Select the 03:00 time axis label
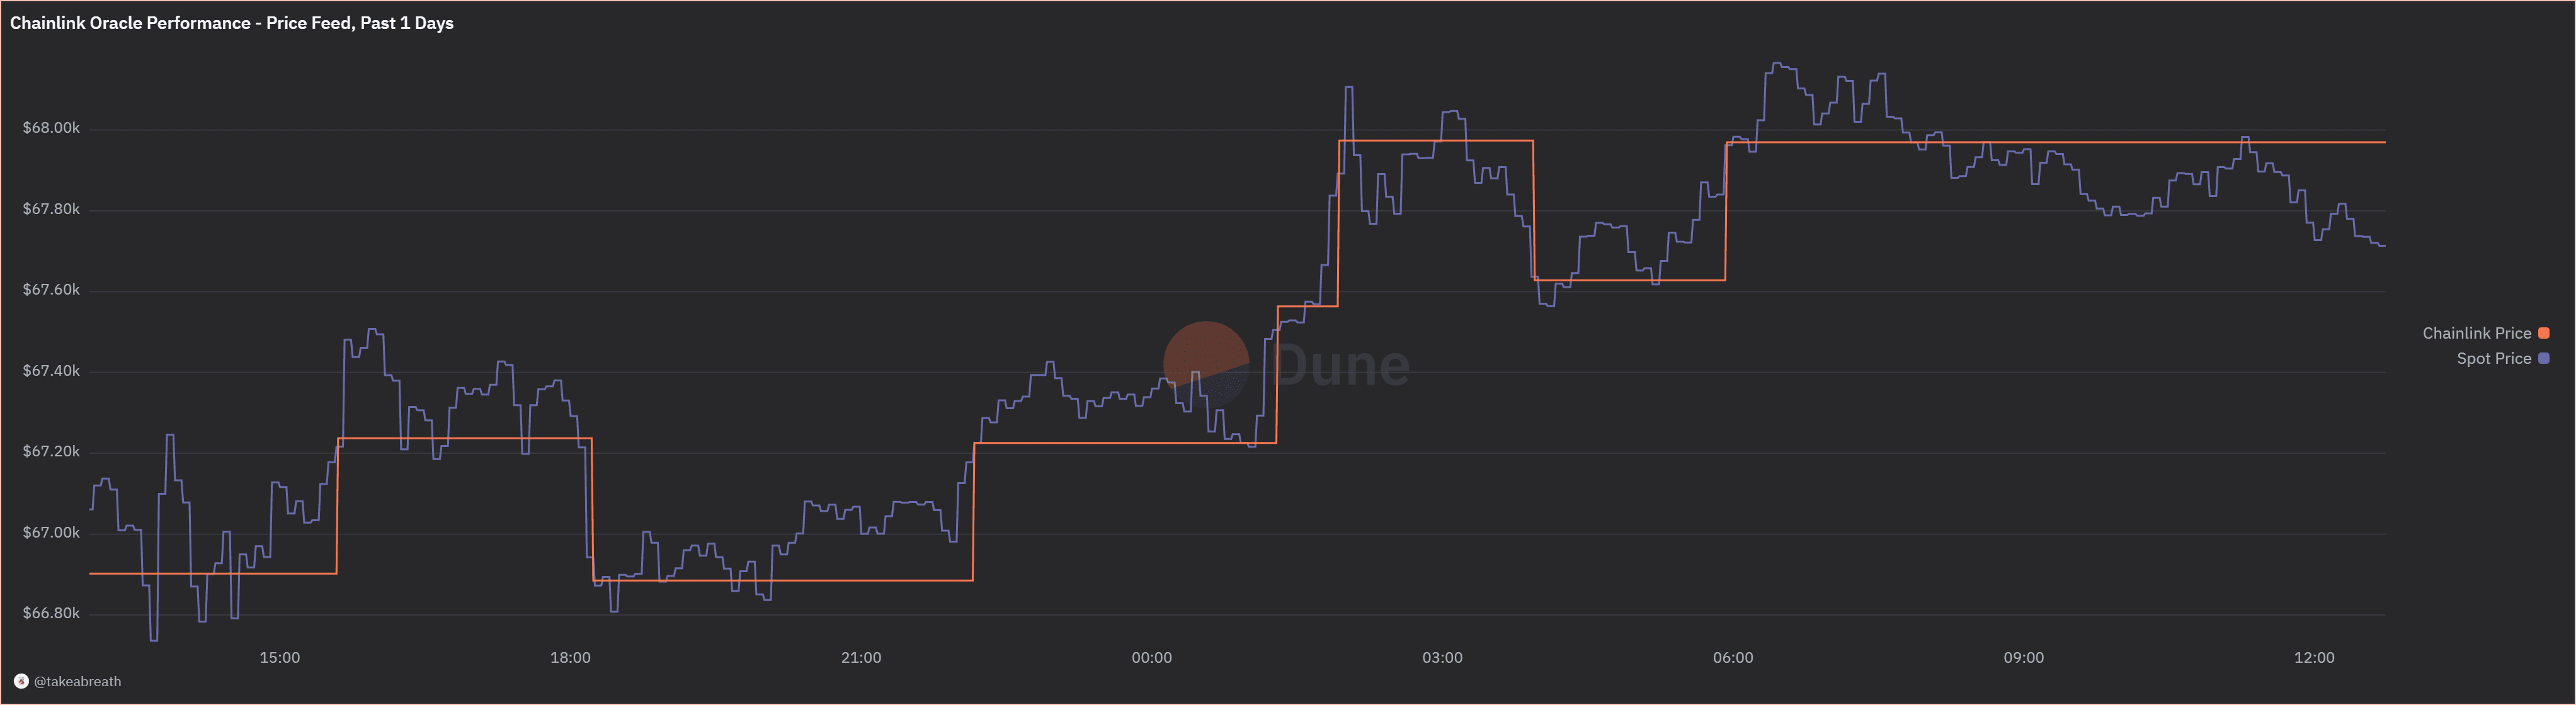Image resolution: width=2576 pixels, height=705 pixels. 1442,657
